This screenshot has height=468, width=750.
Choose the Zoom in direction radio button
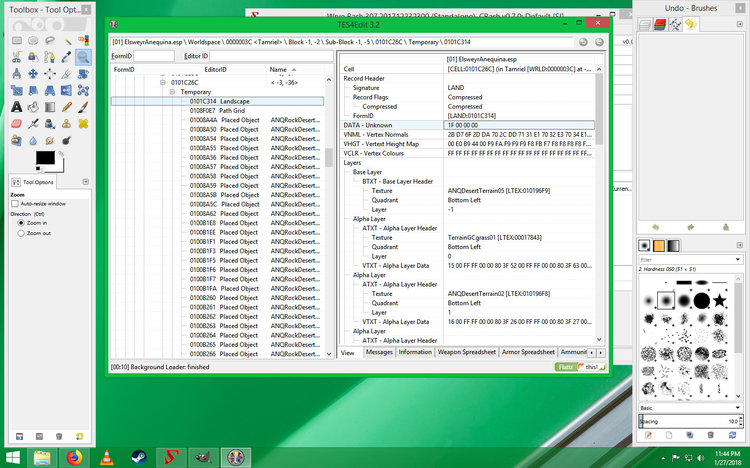click(21, 223)
